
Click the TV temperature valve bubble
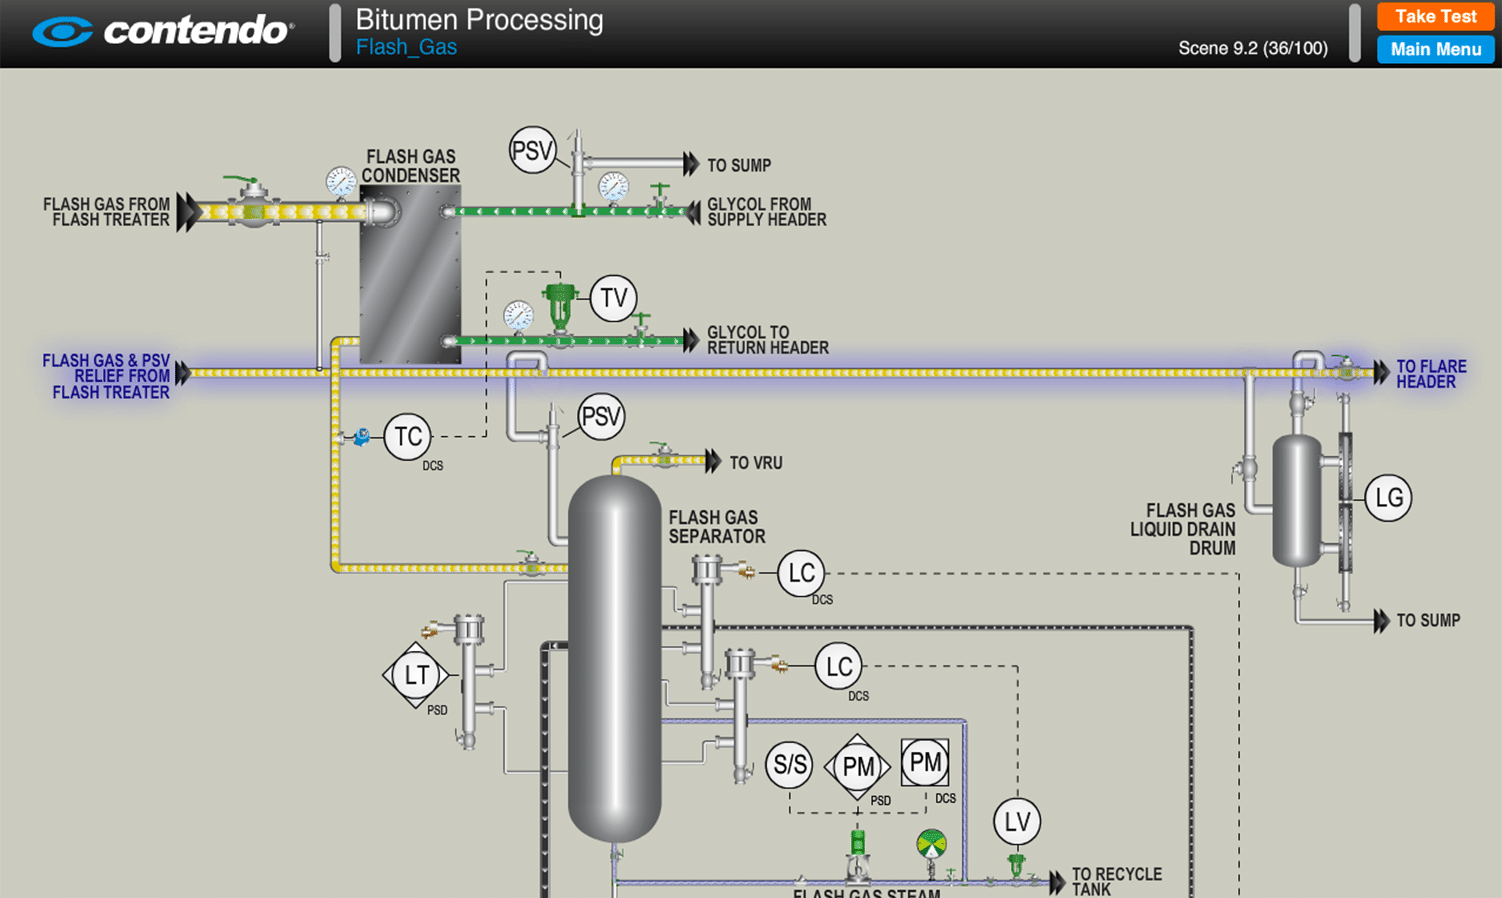(613, 298)
